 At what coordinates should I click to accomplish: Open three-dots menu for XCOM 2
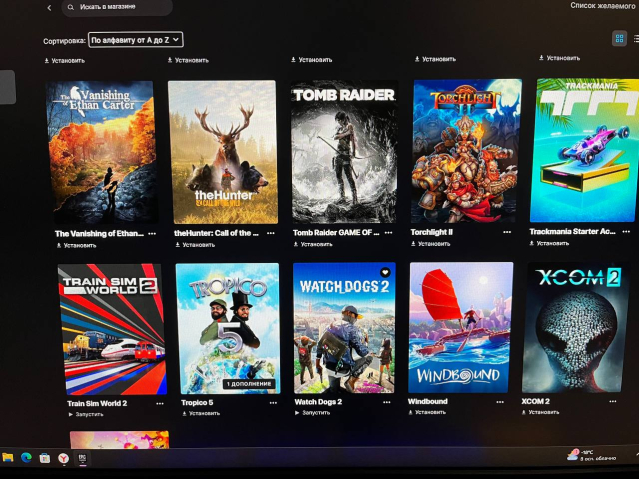tap(613, 402)
